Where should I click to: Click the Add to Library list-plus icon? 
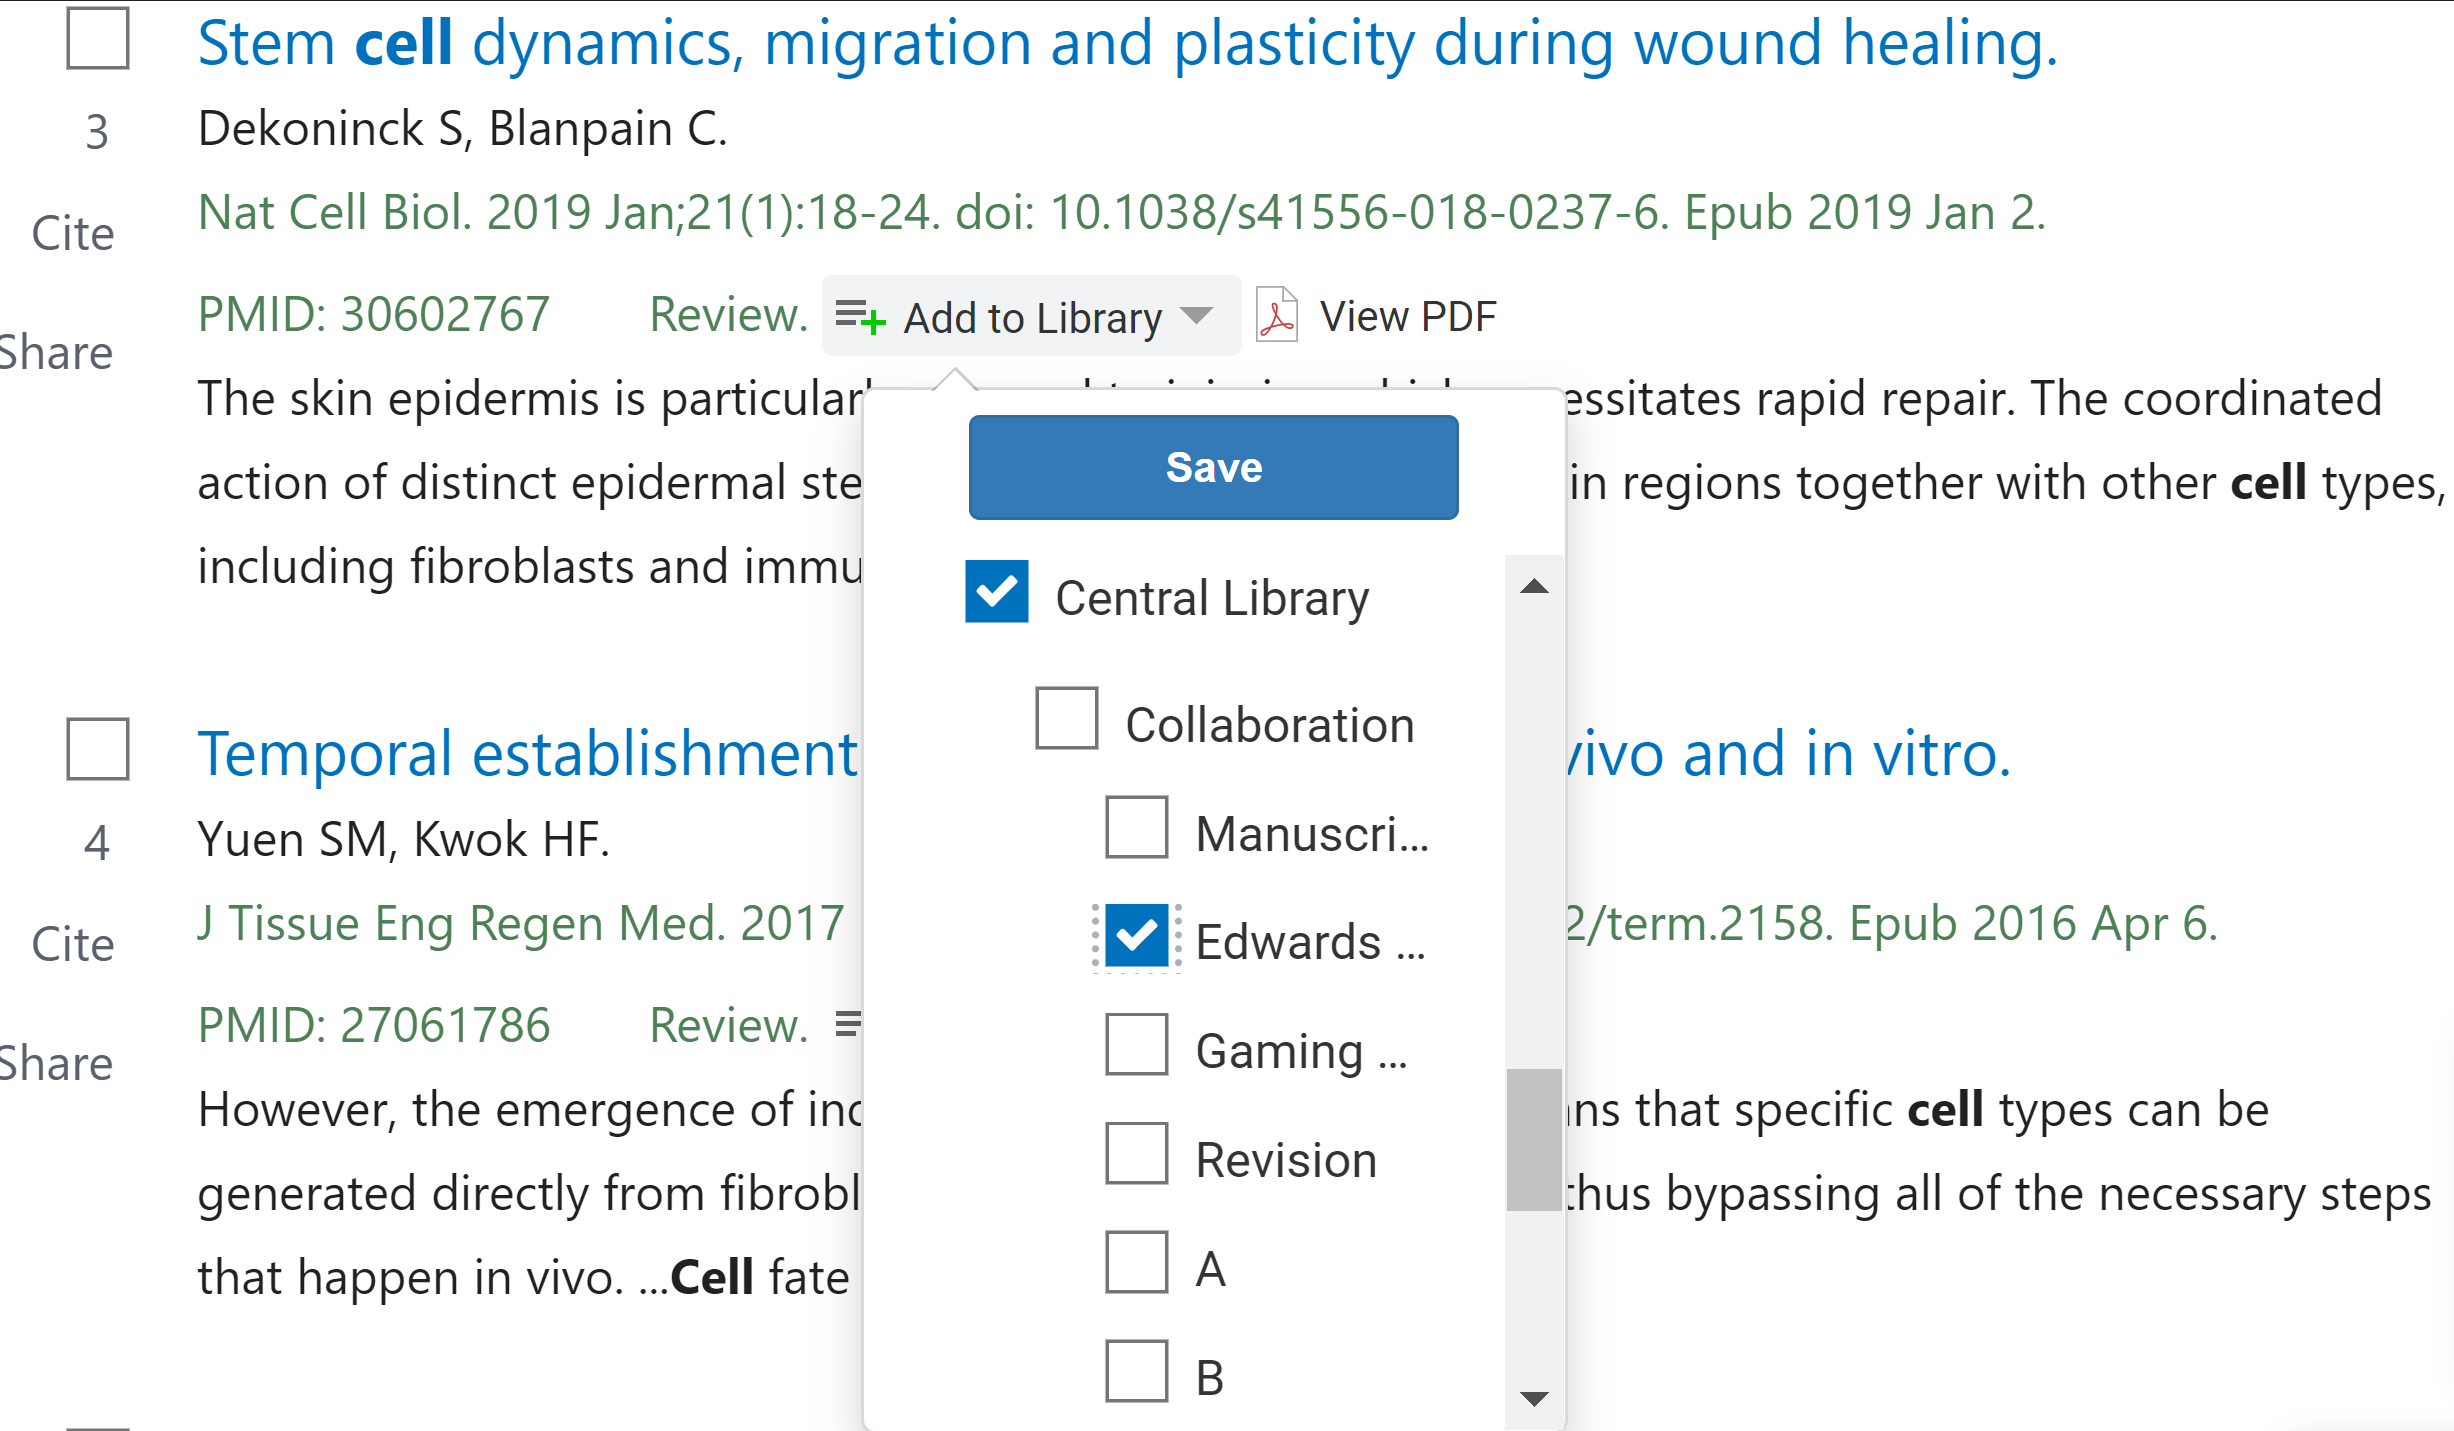(x=860, y=317)
